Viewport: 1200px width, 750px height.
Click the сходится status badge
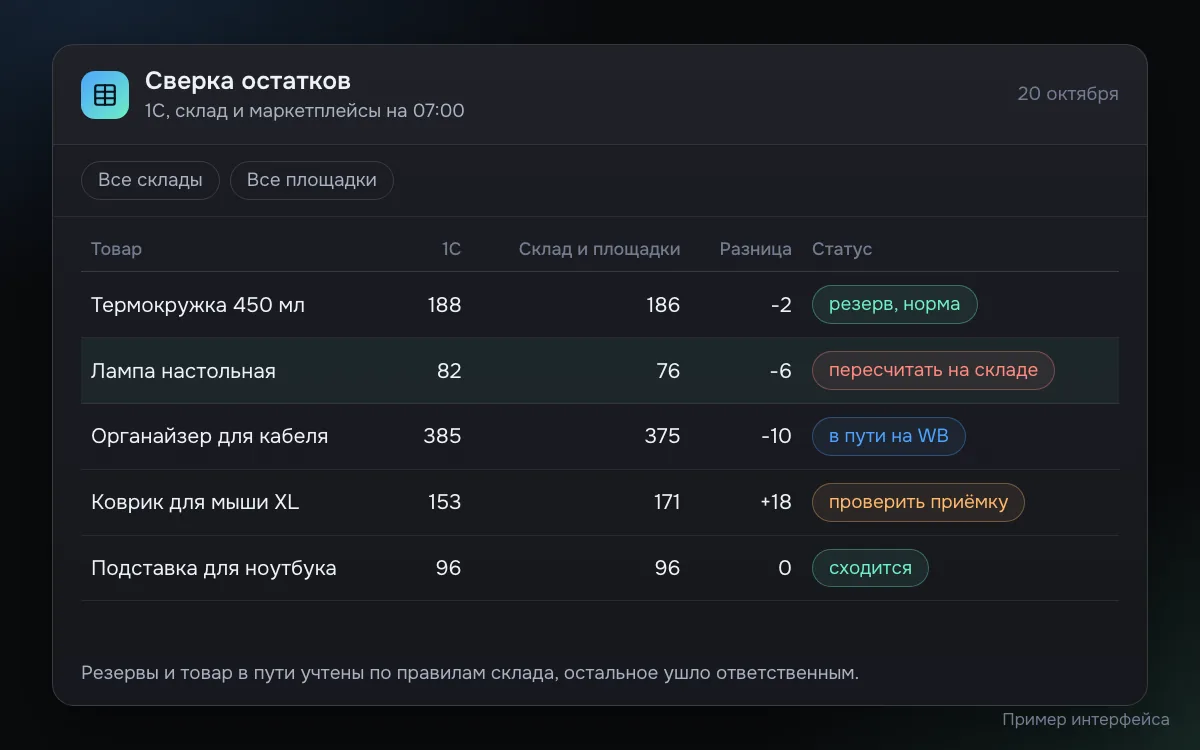coord(870,568)
